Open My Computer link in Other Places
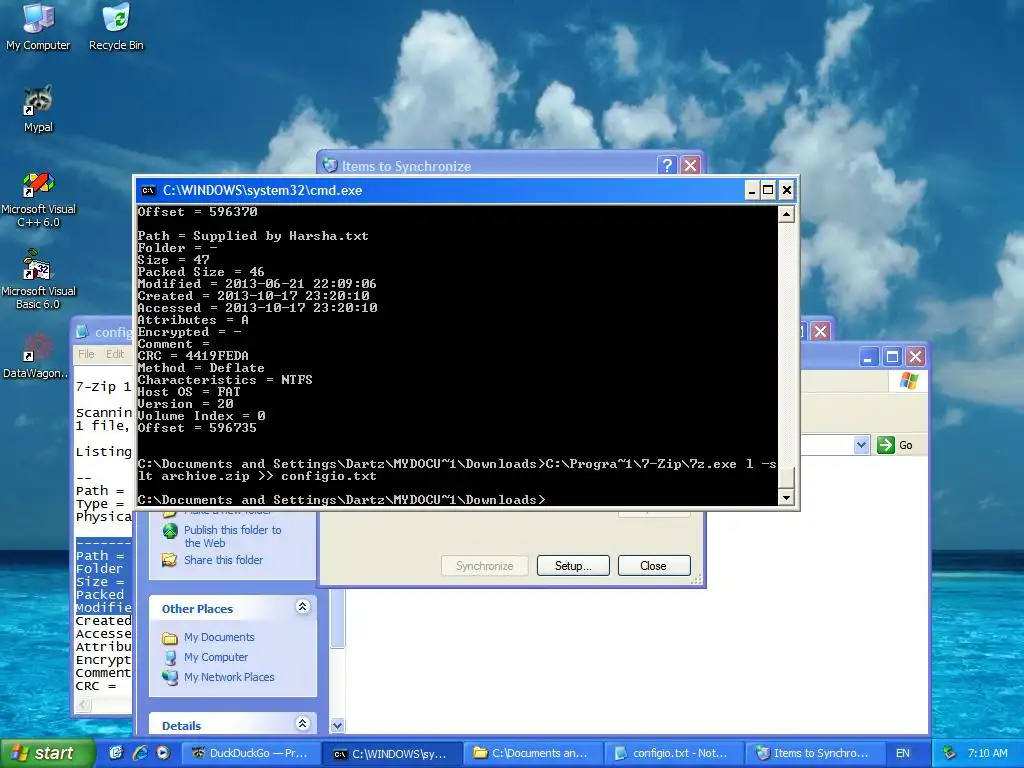Image resolution: width=1024 pixels, height=768 pixels. tap(216, 657)
